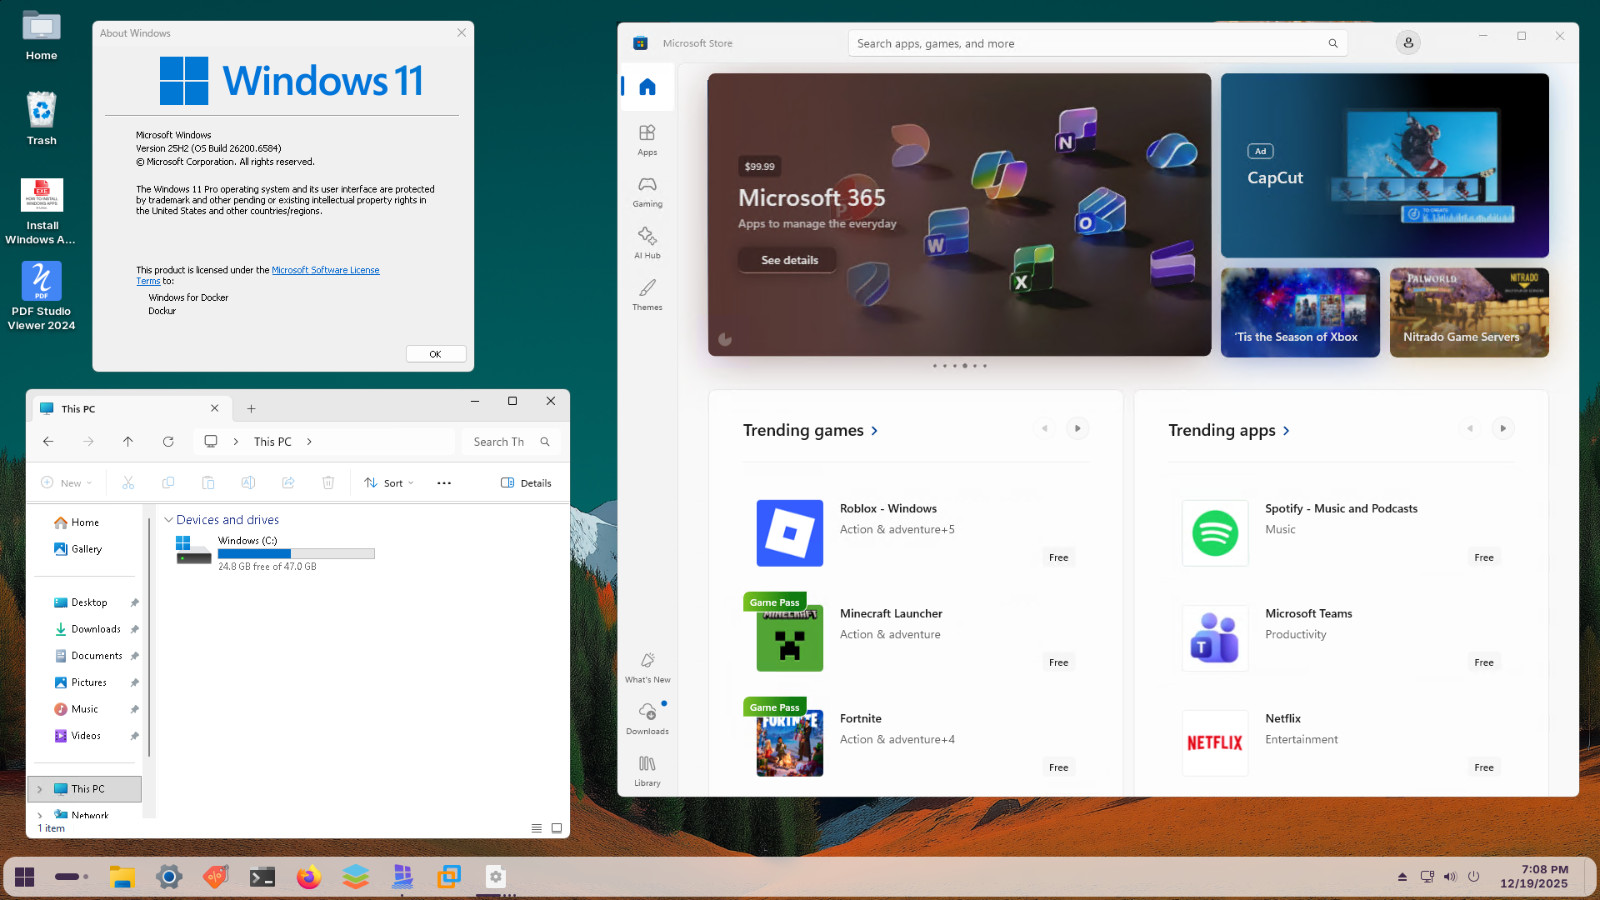Select Documents in File Explorer navigation pane

[96, 656]
